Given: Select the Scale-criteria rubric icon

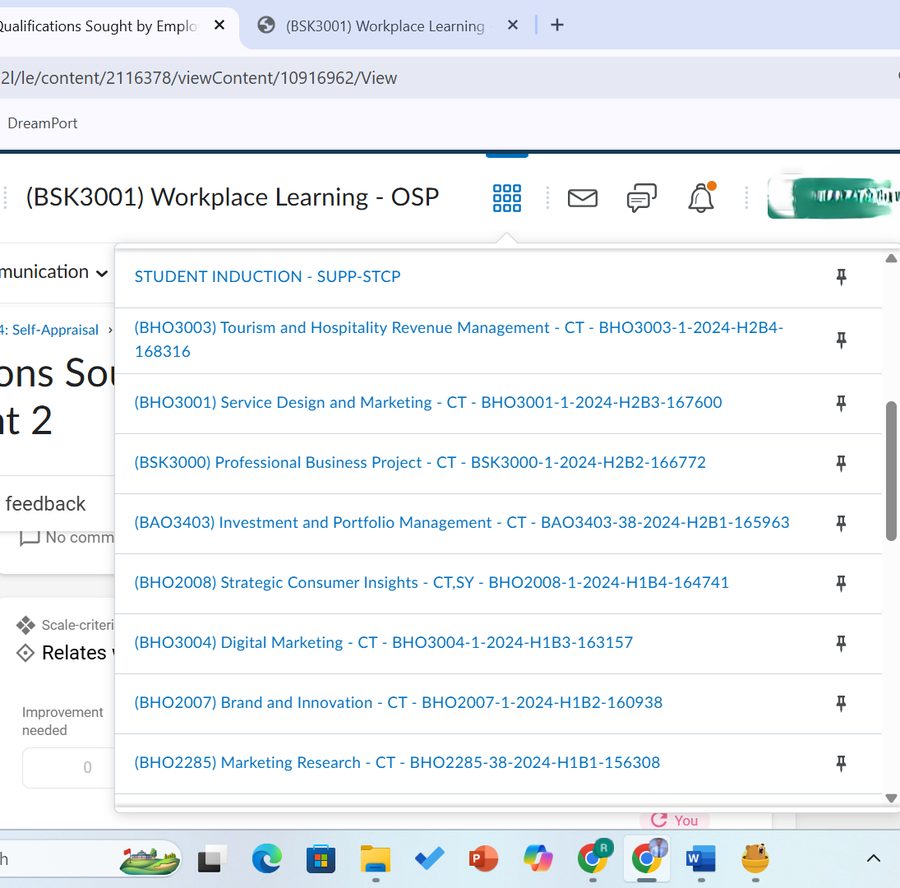Looking at the screenshot, I should pos(25,625).
